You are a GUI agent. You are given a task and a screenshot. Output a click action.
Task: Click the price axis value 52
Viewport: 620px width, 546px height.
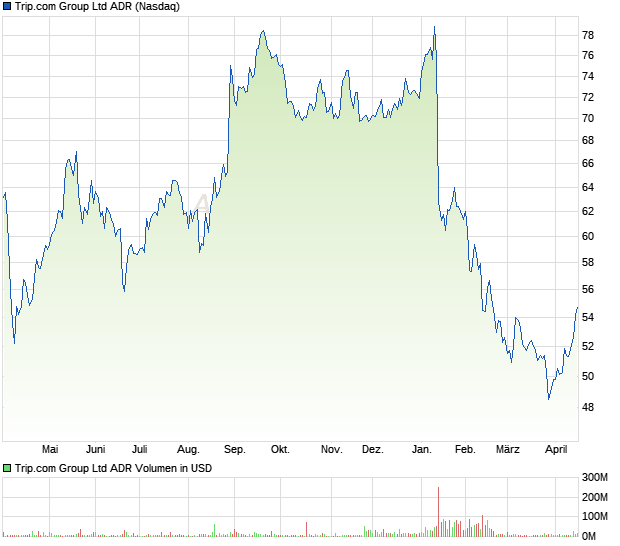pos(588,346)
